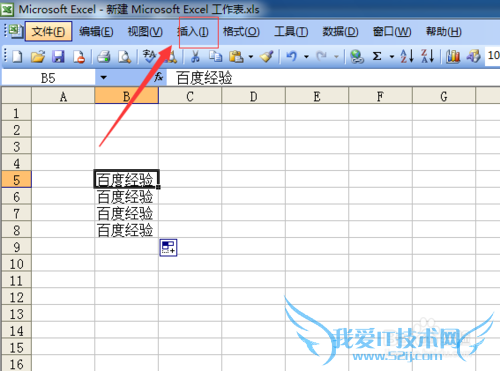Open the 视图(V) menu

coord(145,32)
